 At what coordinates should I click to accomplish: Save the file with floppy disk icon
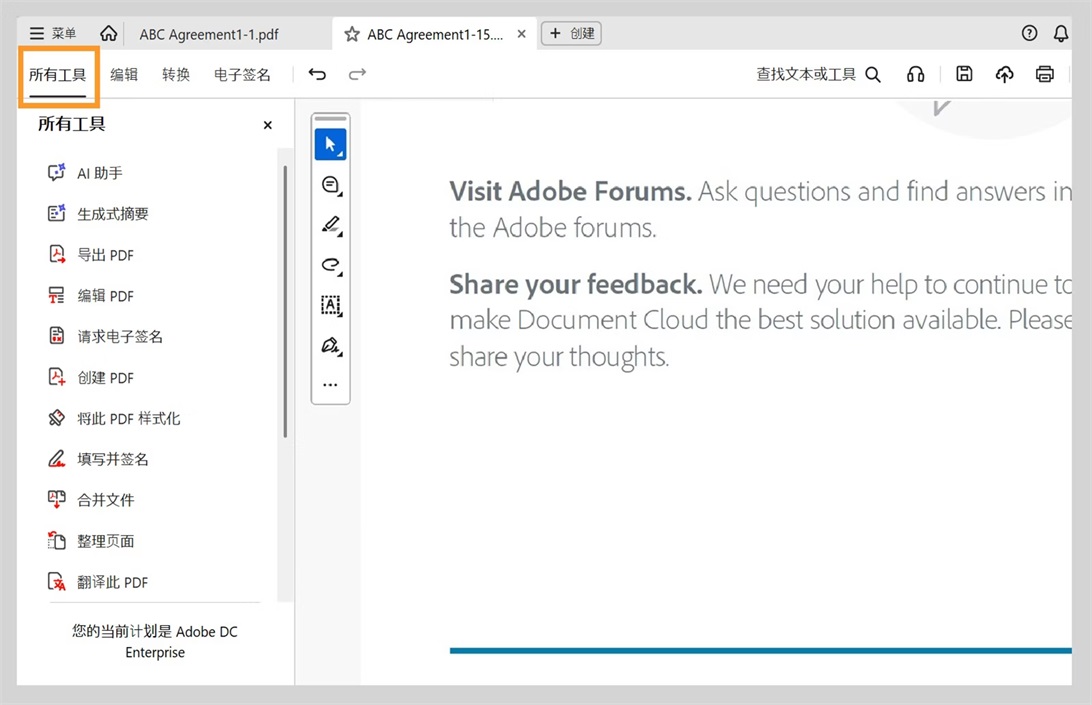(x=964, y=74)
